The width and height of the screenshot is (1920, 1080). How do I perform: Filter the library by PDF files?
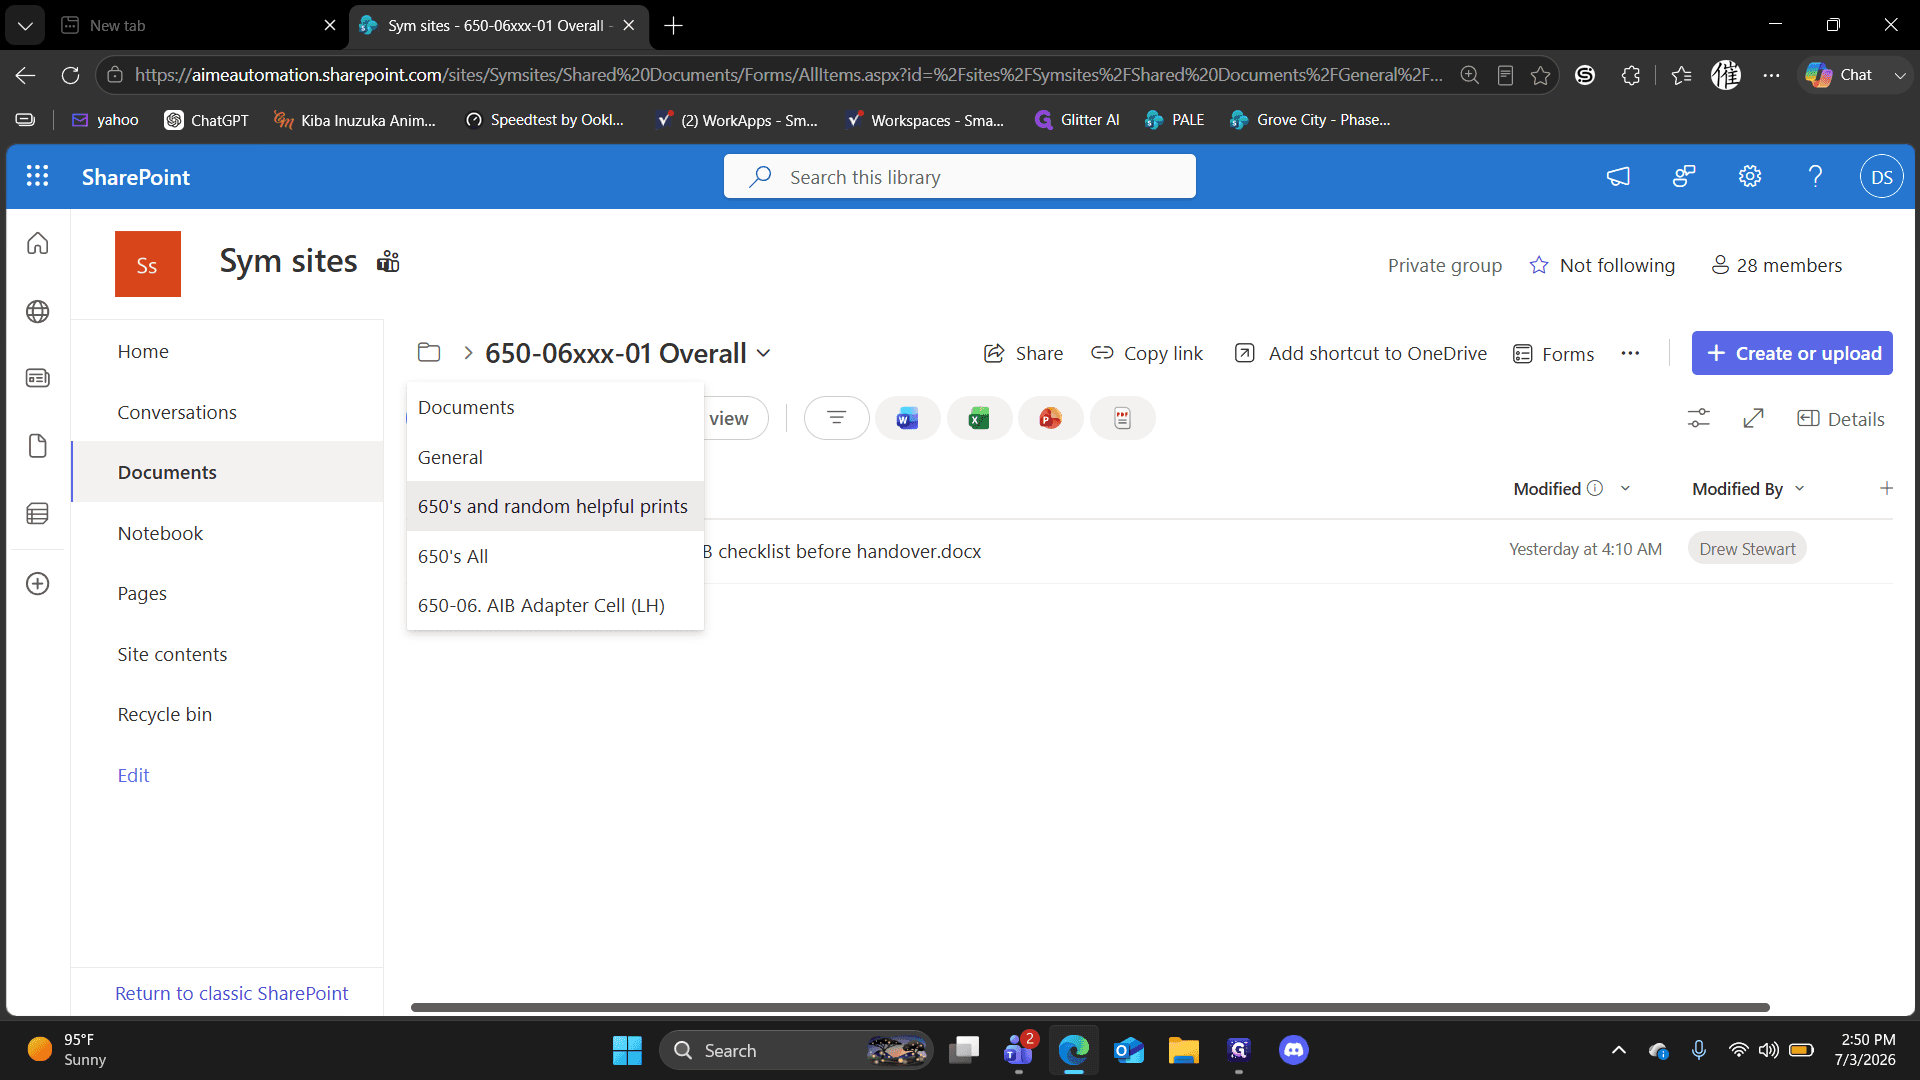pos(1122,418)
